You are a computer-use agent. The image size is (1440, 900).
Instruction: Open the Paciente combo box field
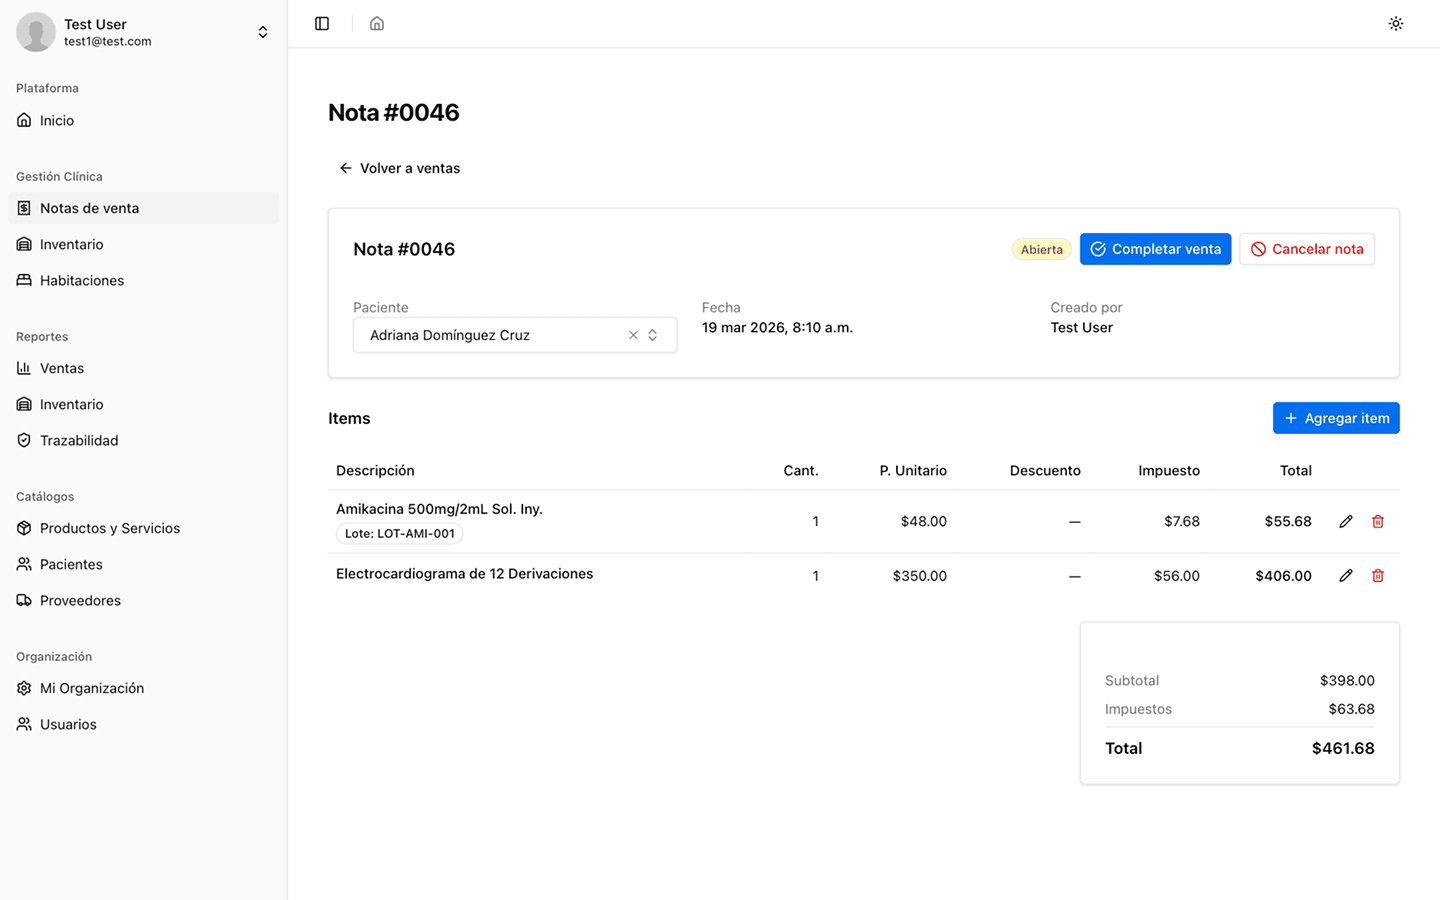[490, 336]
